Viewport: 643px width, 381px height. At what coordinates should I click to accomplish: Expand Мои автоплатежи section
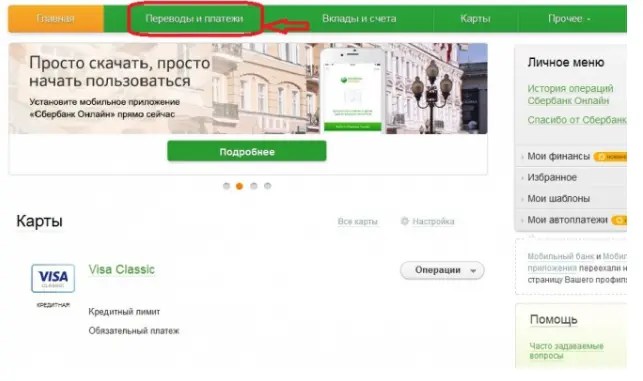[567, 220]
